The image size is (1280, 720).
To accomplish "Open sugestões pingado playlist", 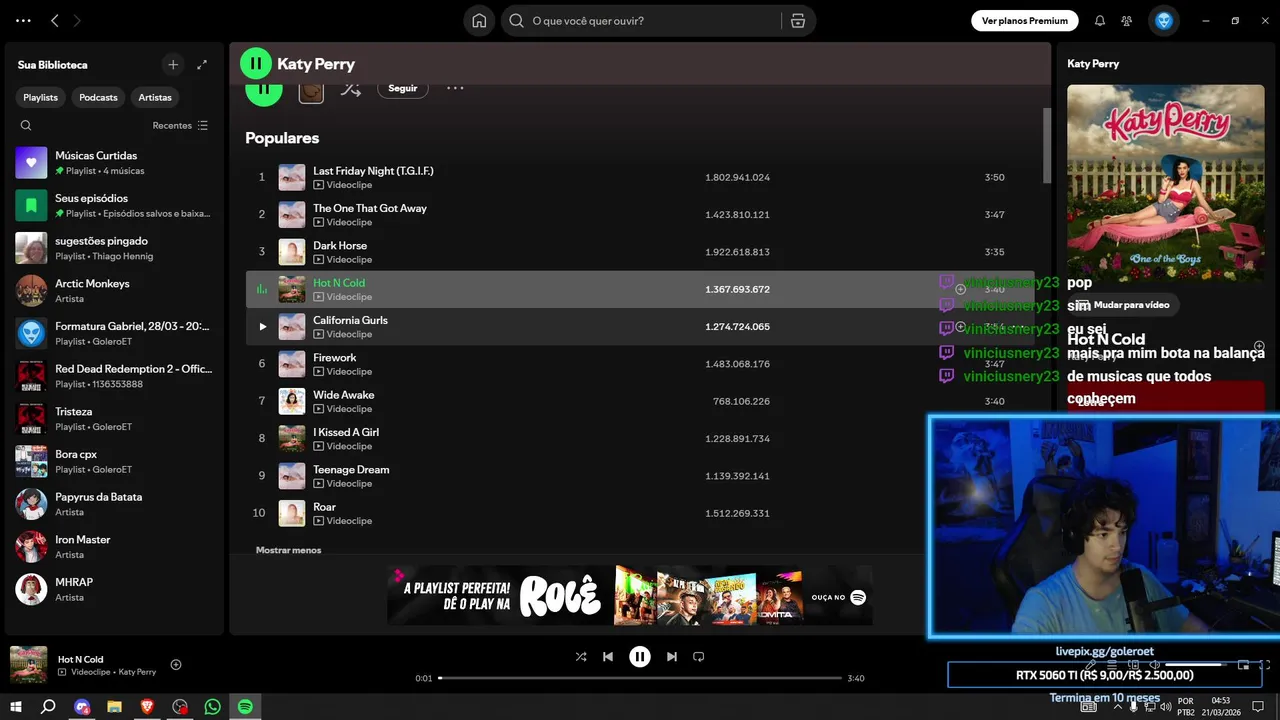I will pyautogui.click(x=114, y=248).
